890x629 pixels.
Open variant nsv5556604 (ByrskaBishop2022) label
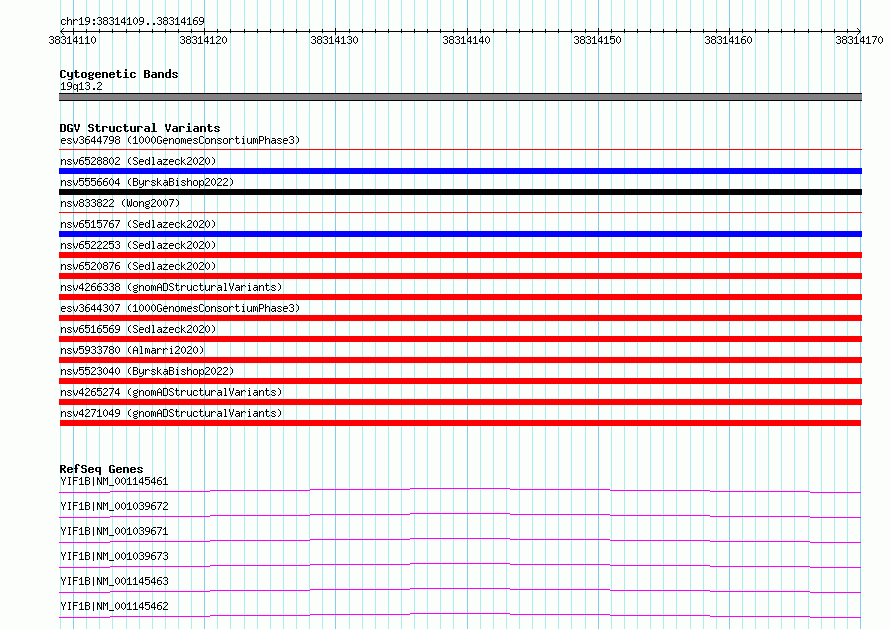(147, 182)
